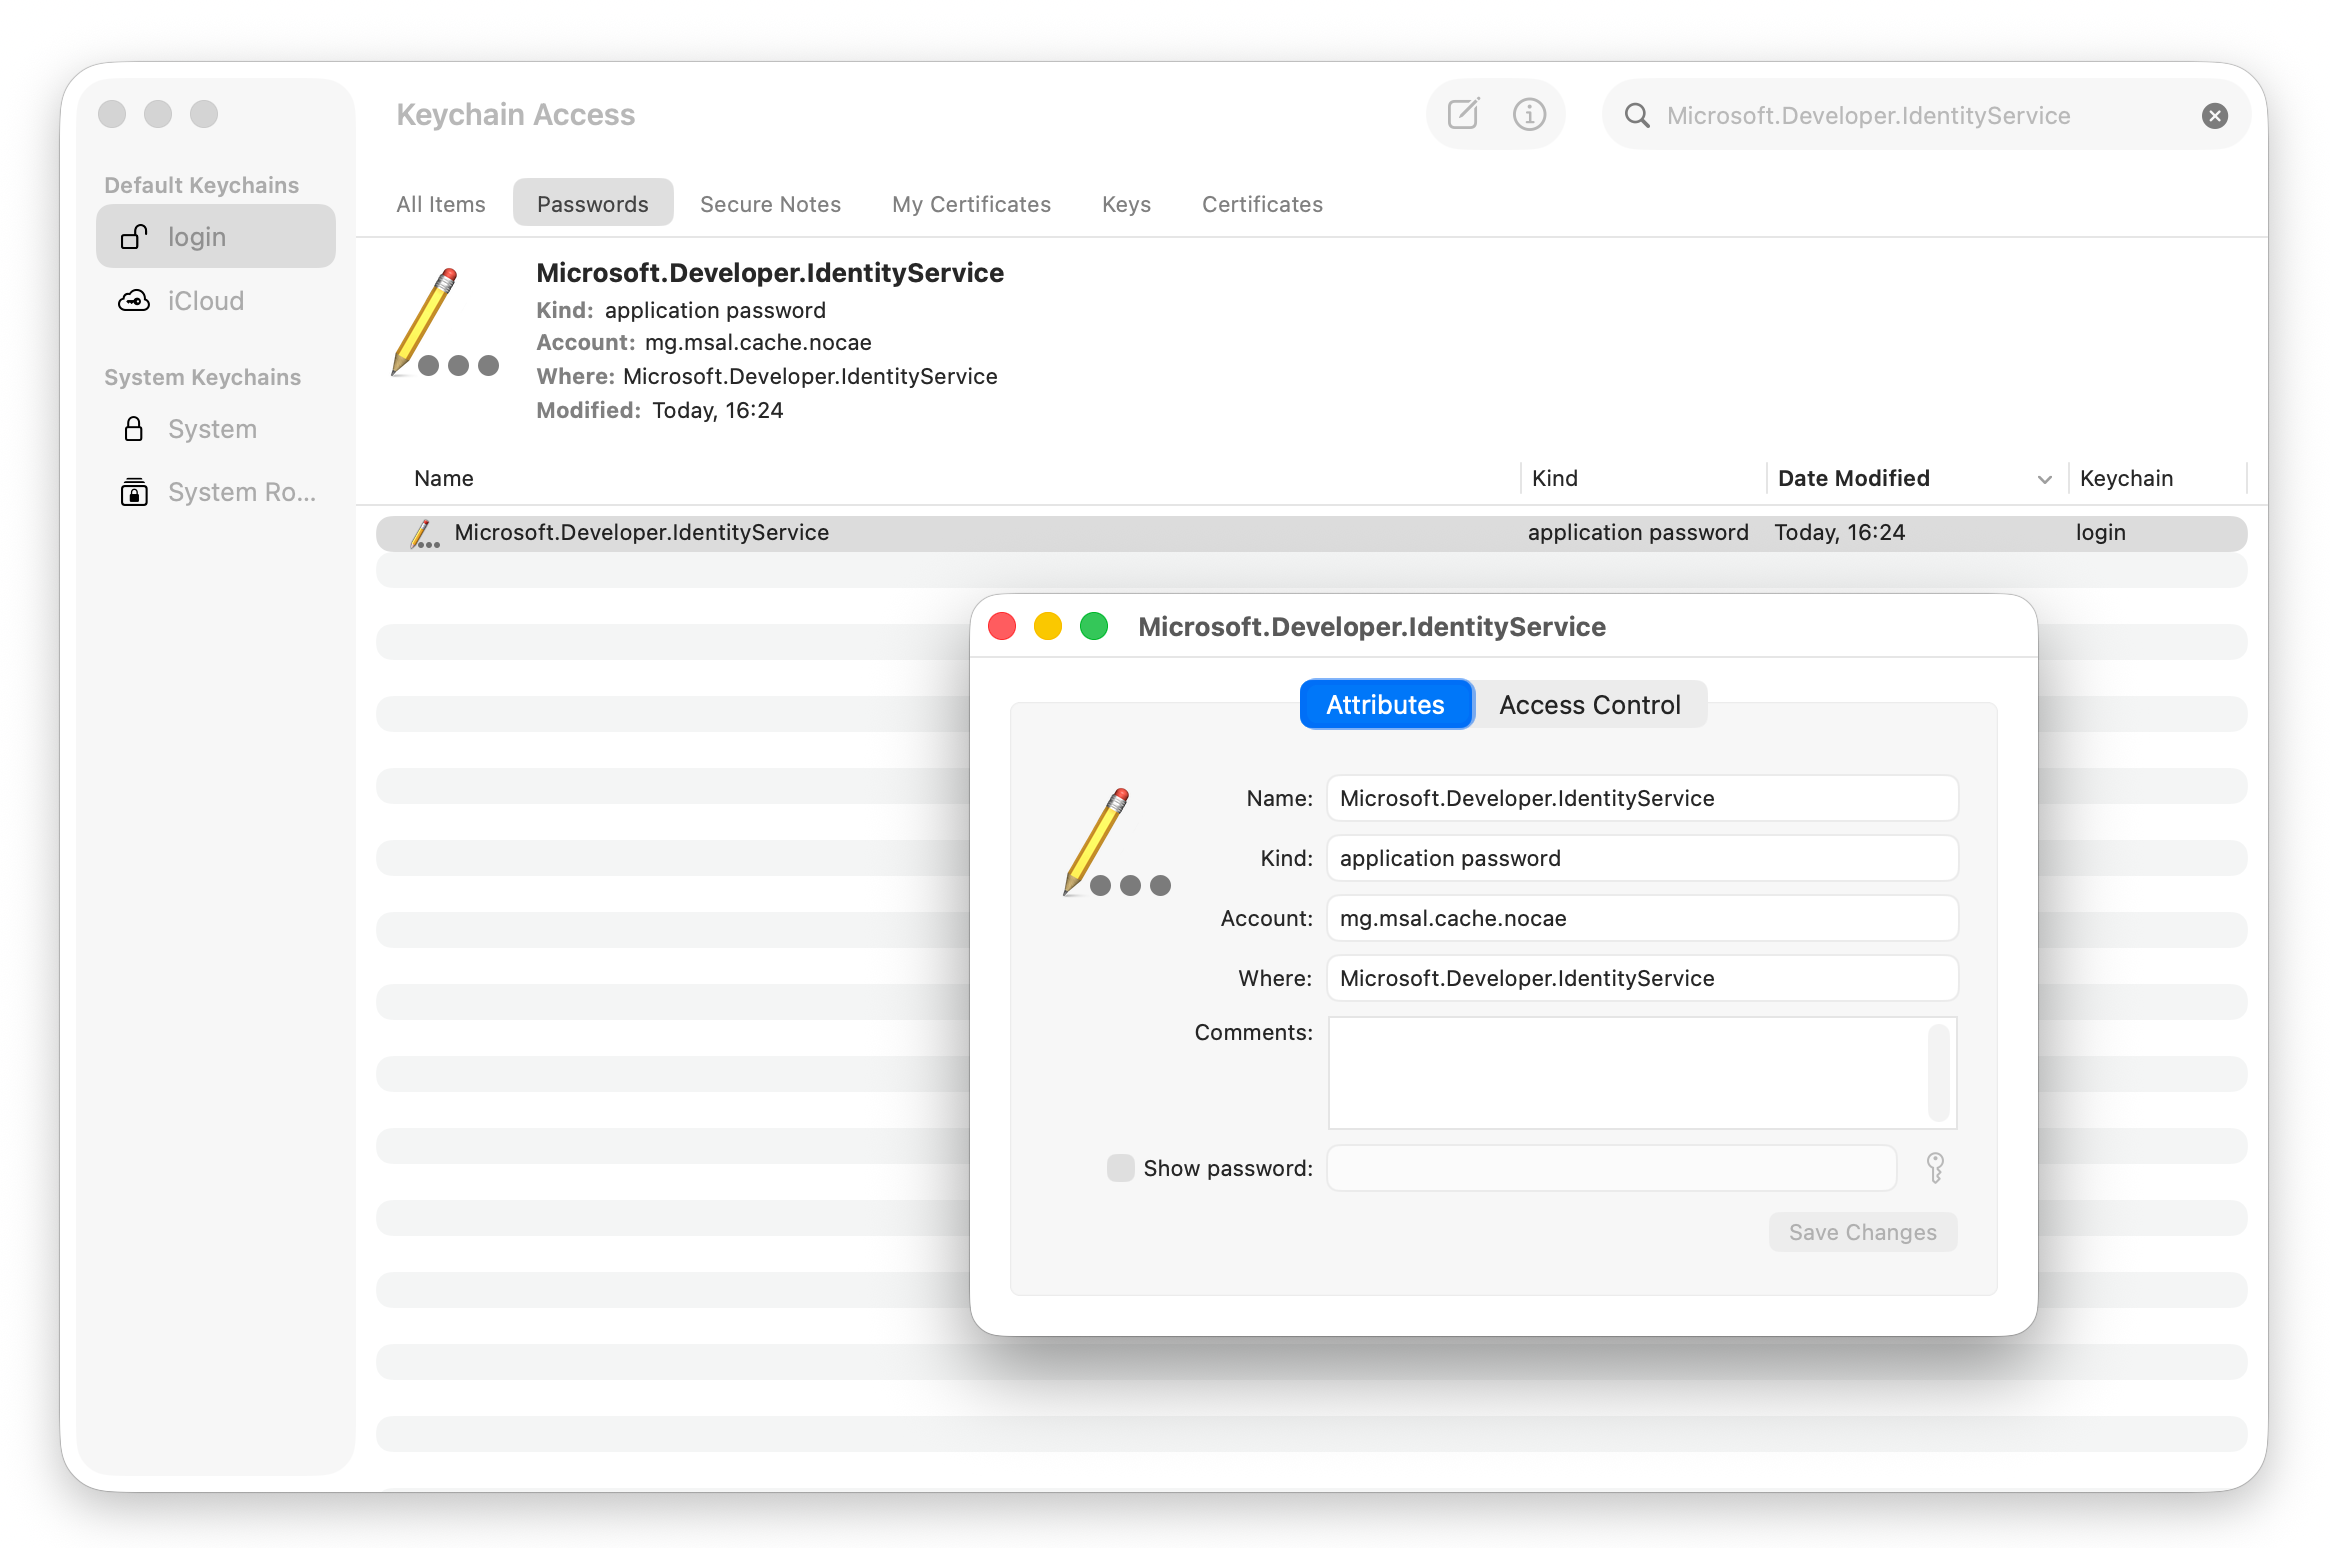Click the cloud key icon beside iCloud
The height and width of the screenshot is (1548, 2330).
[134, 301]
